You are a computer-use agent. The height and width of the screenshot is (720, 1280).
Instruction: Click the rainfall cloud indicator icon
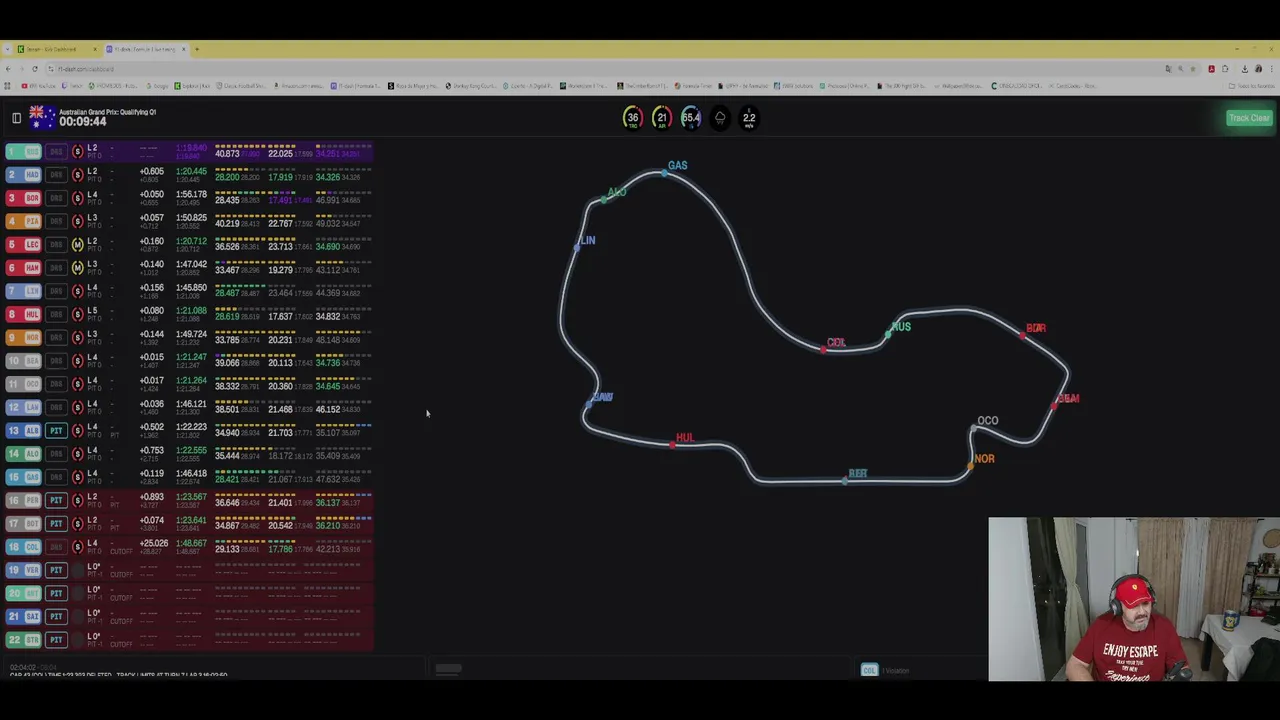pos(720,118)
